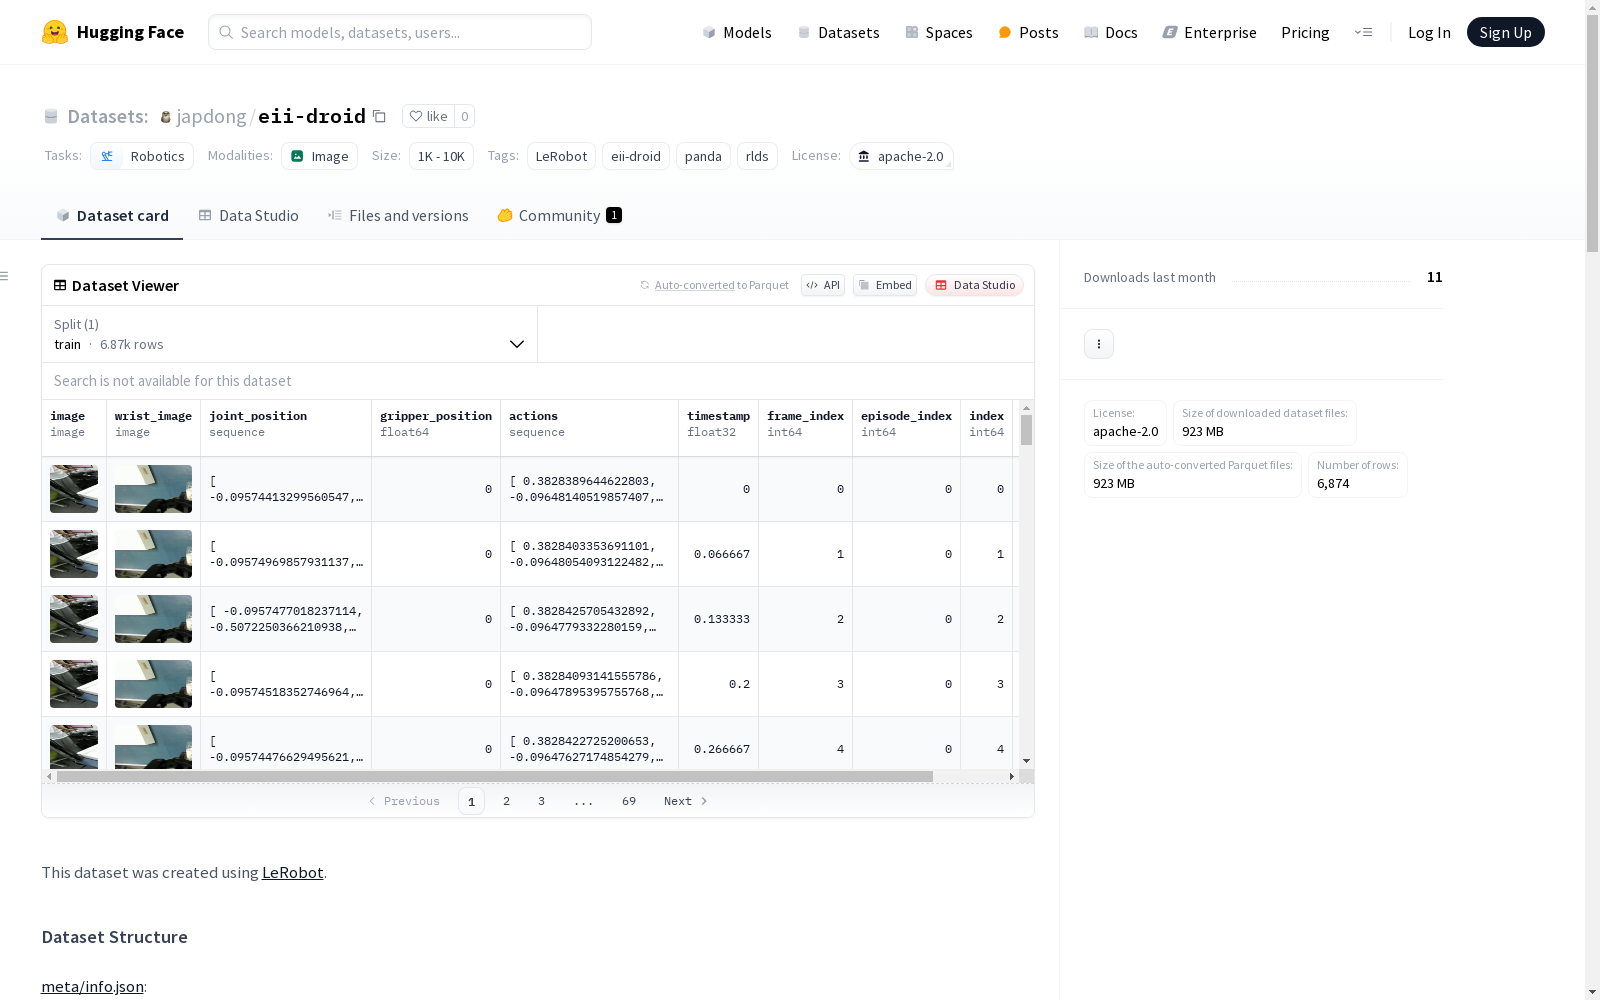Click the japdong user avatar icon
Viewport: 1600px width, 1000px height.
[x=166, y=117]
